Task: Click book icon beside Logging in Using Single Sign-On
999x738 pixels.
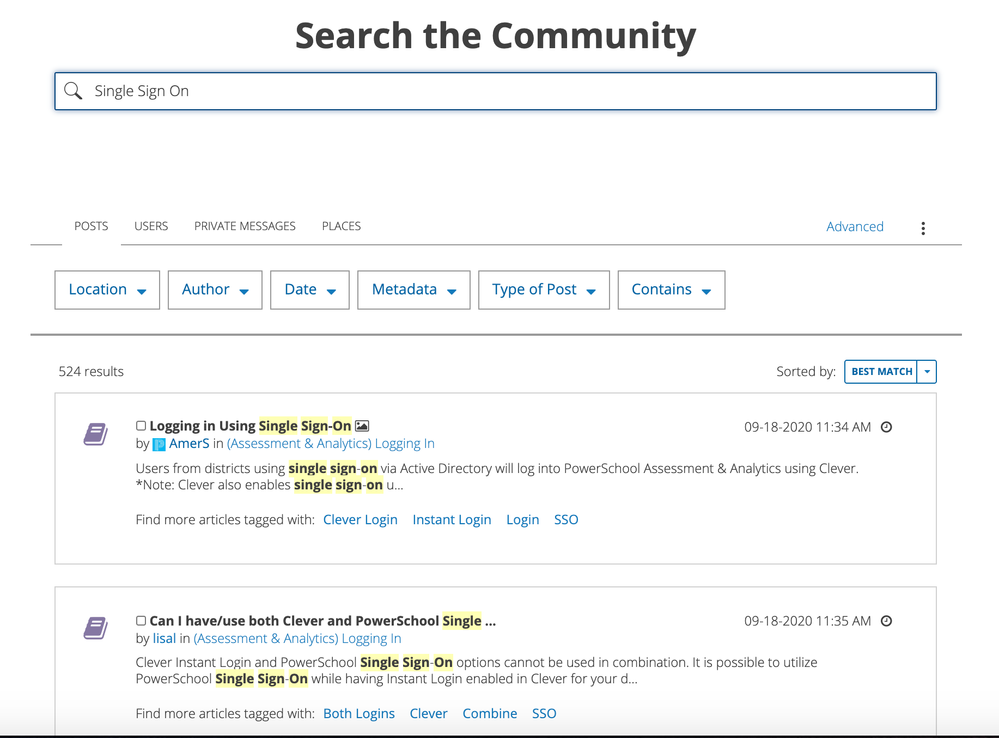Action: click(96, 435)
